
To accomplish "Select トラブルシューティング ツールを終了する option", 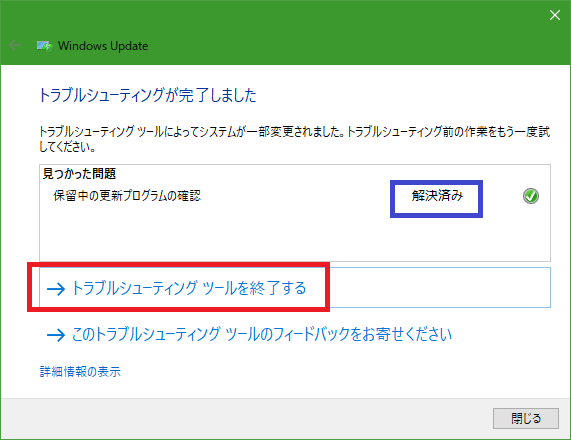I will pos(295,287).
